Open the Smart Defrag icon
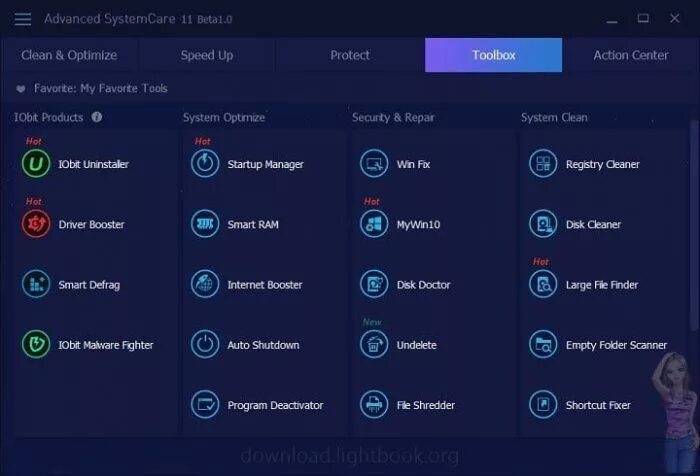Screen dimensions: 700x476 click(x=36, y=284)
